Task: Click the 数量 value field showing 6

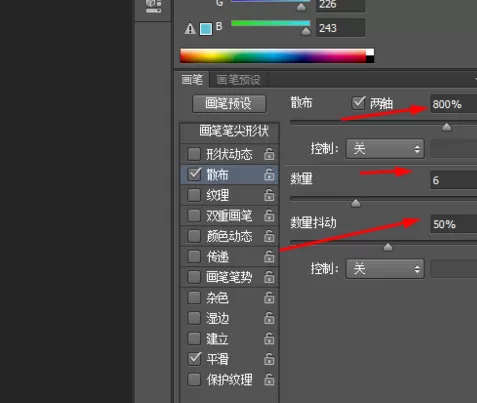Action: click(454, 180)
